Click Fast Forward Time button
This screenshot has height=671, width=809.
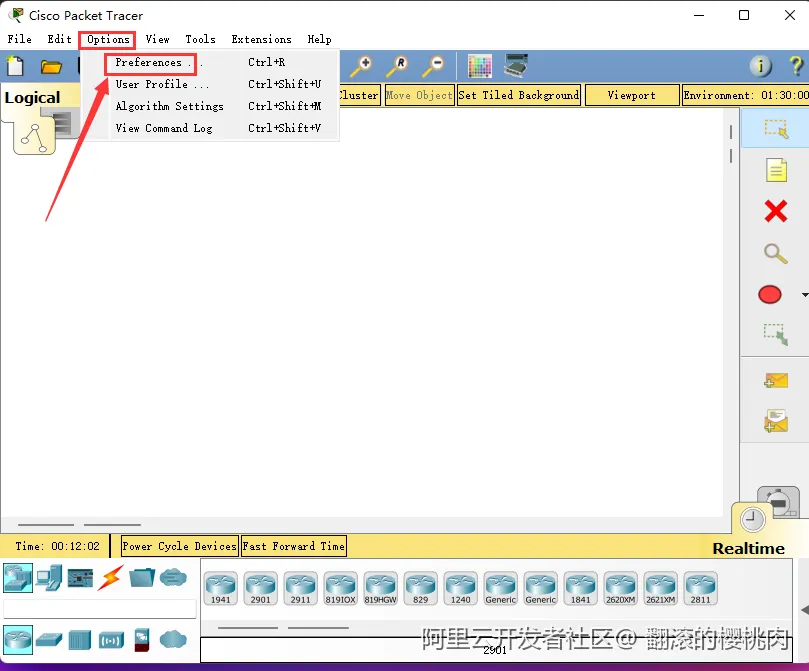(x=294, y=546)
